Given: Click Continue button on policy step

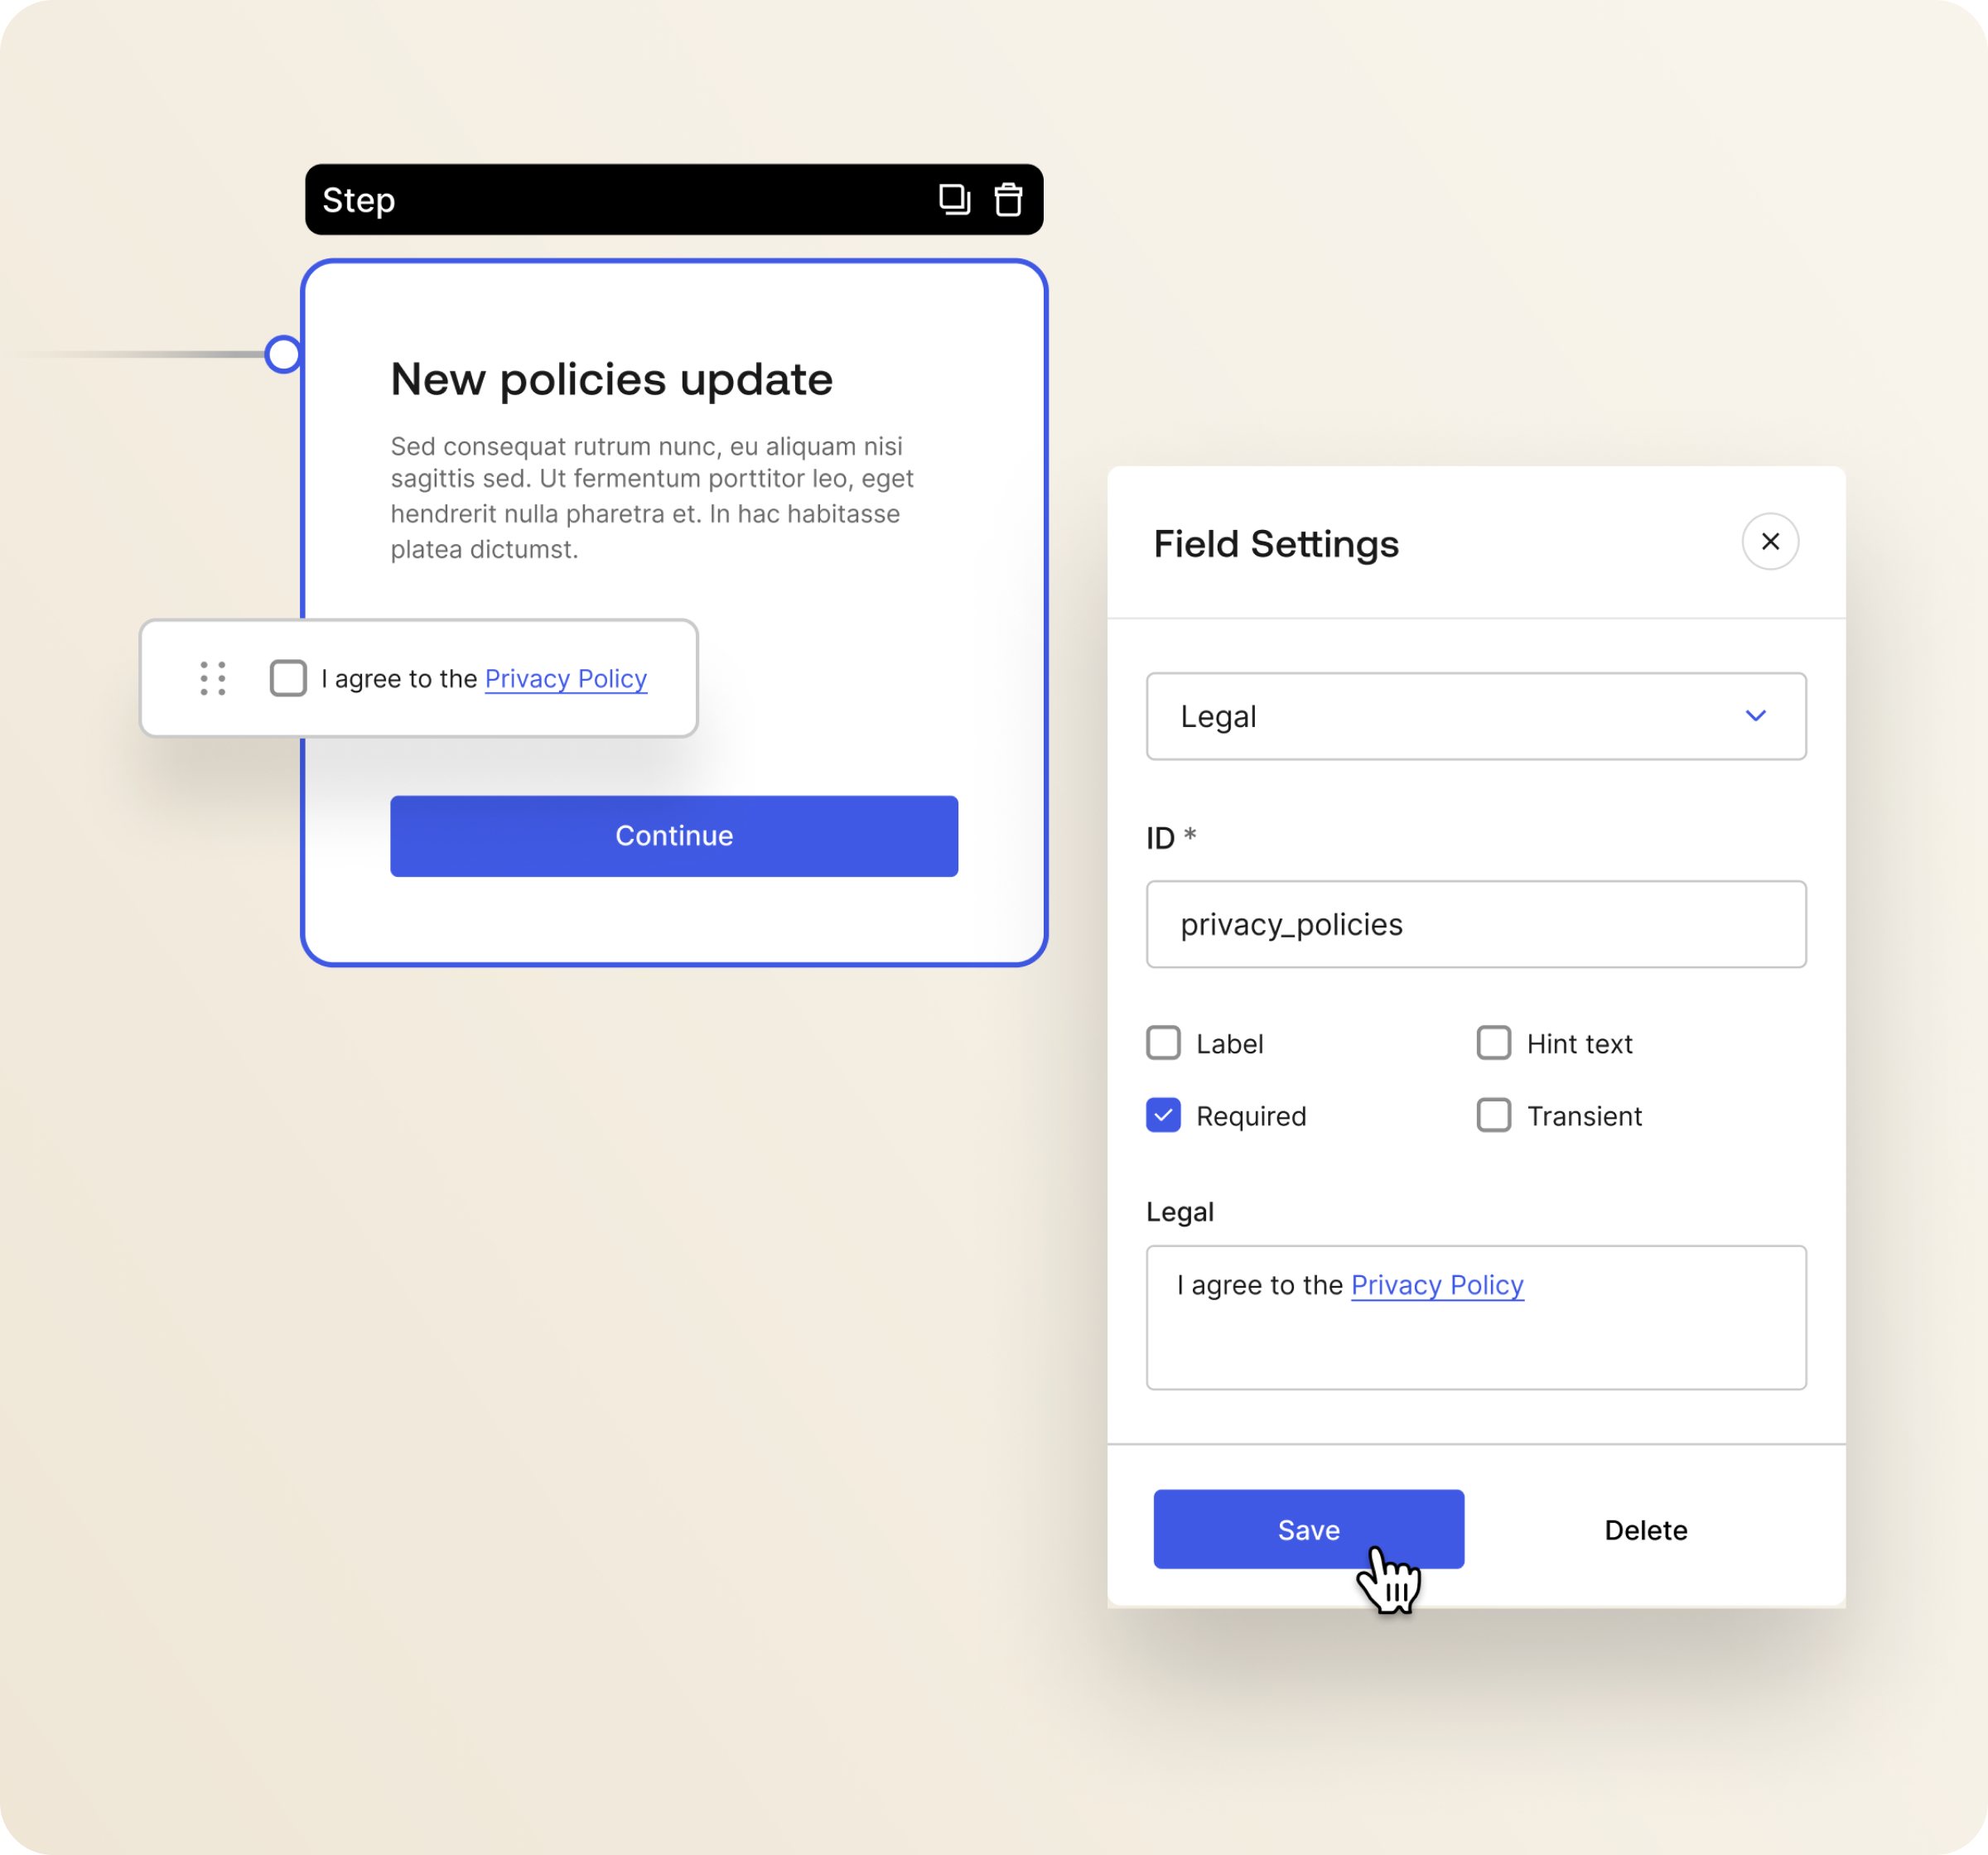Looking at the screenshot, I should 673,835.
